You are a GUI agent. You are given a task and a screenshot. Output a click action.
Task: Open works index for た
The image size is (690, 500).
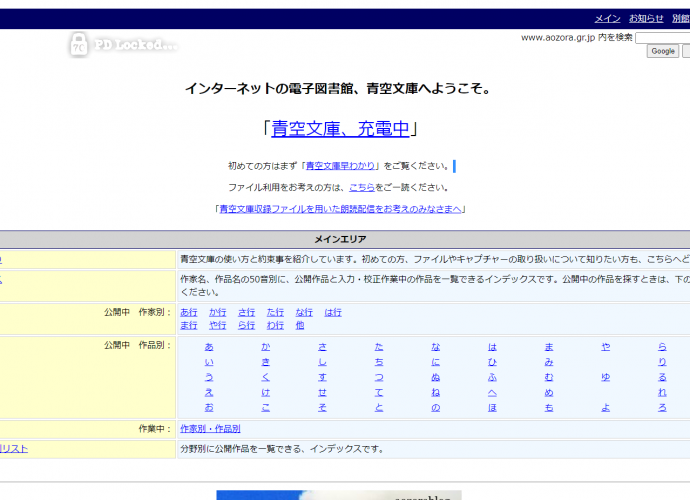[379, 347]
